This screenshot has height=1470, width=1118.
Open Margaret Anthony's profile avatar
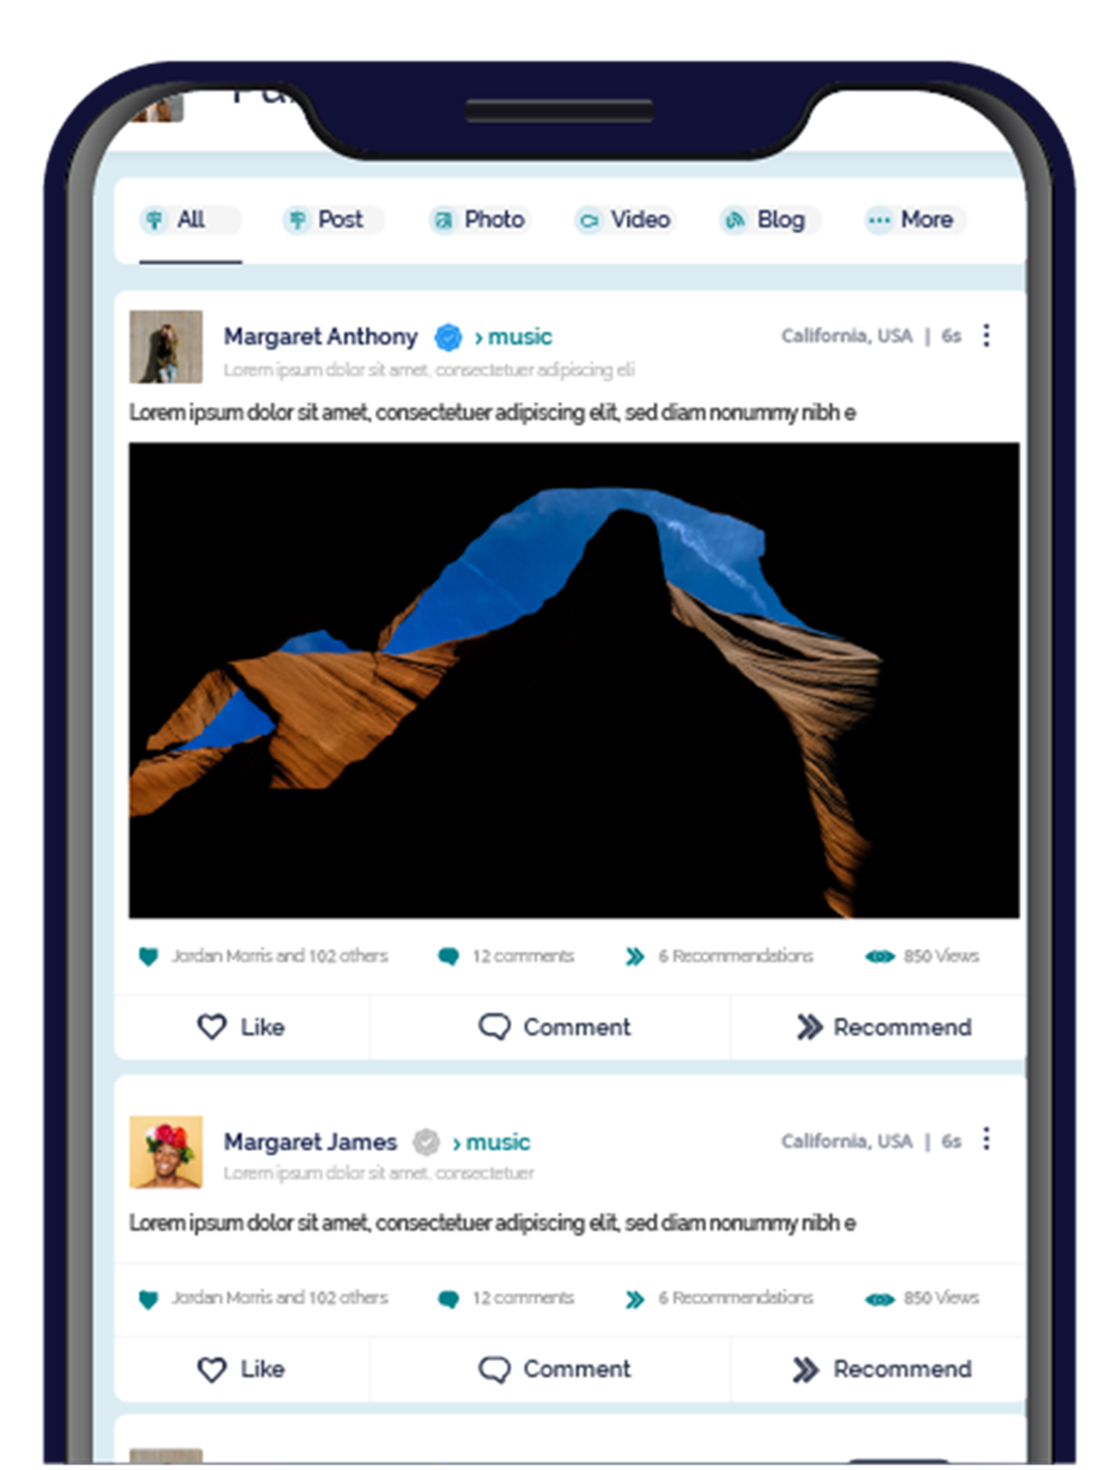point(166,347)
